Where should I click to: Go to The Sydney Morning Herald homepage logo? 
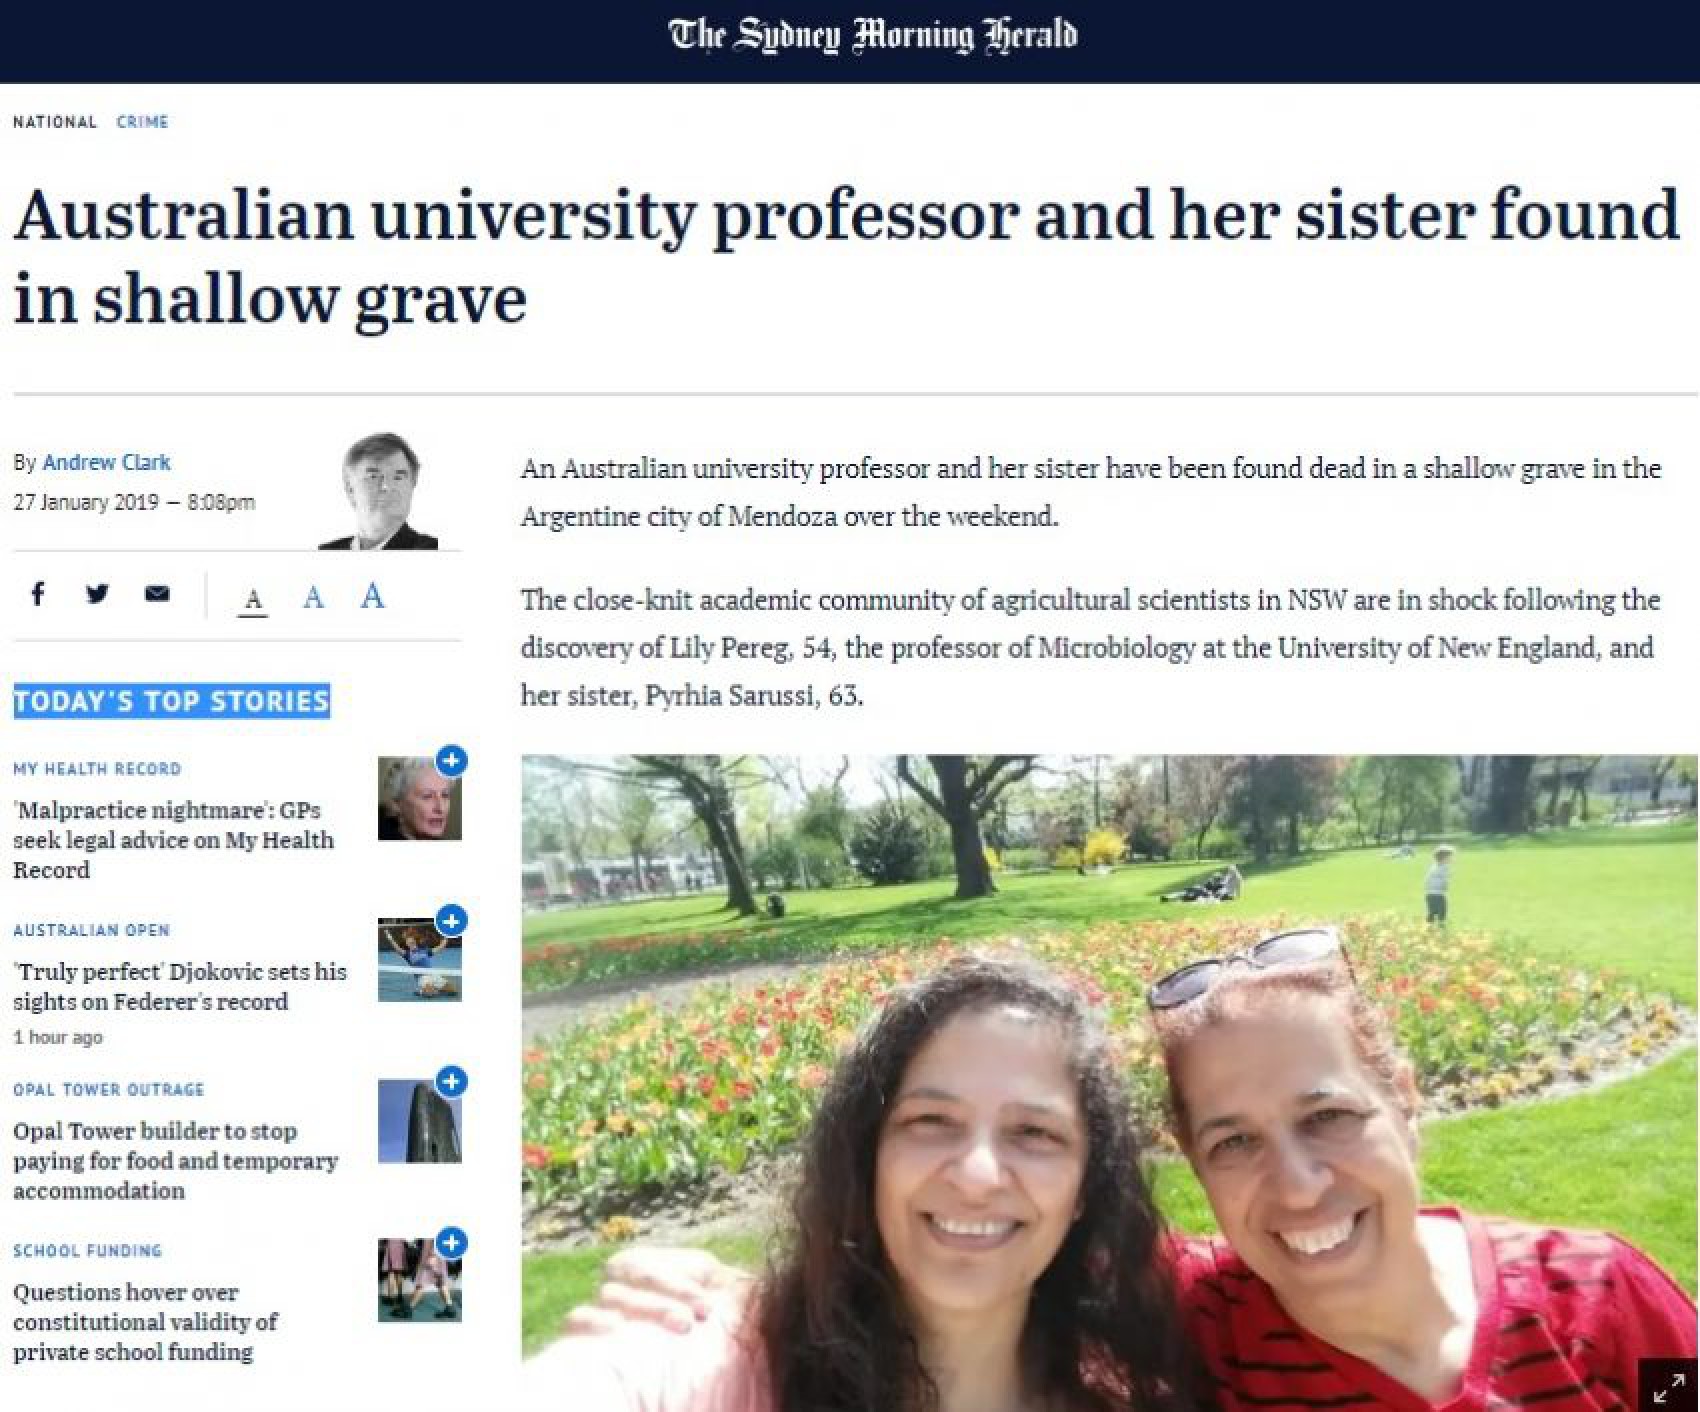pos(872,37)
